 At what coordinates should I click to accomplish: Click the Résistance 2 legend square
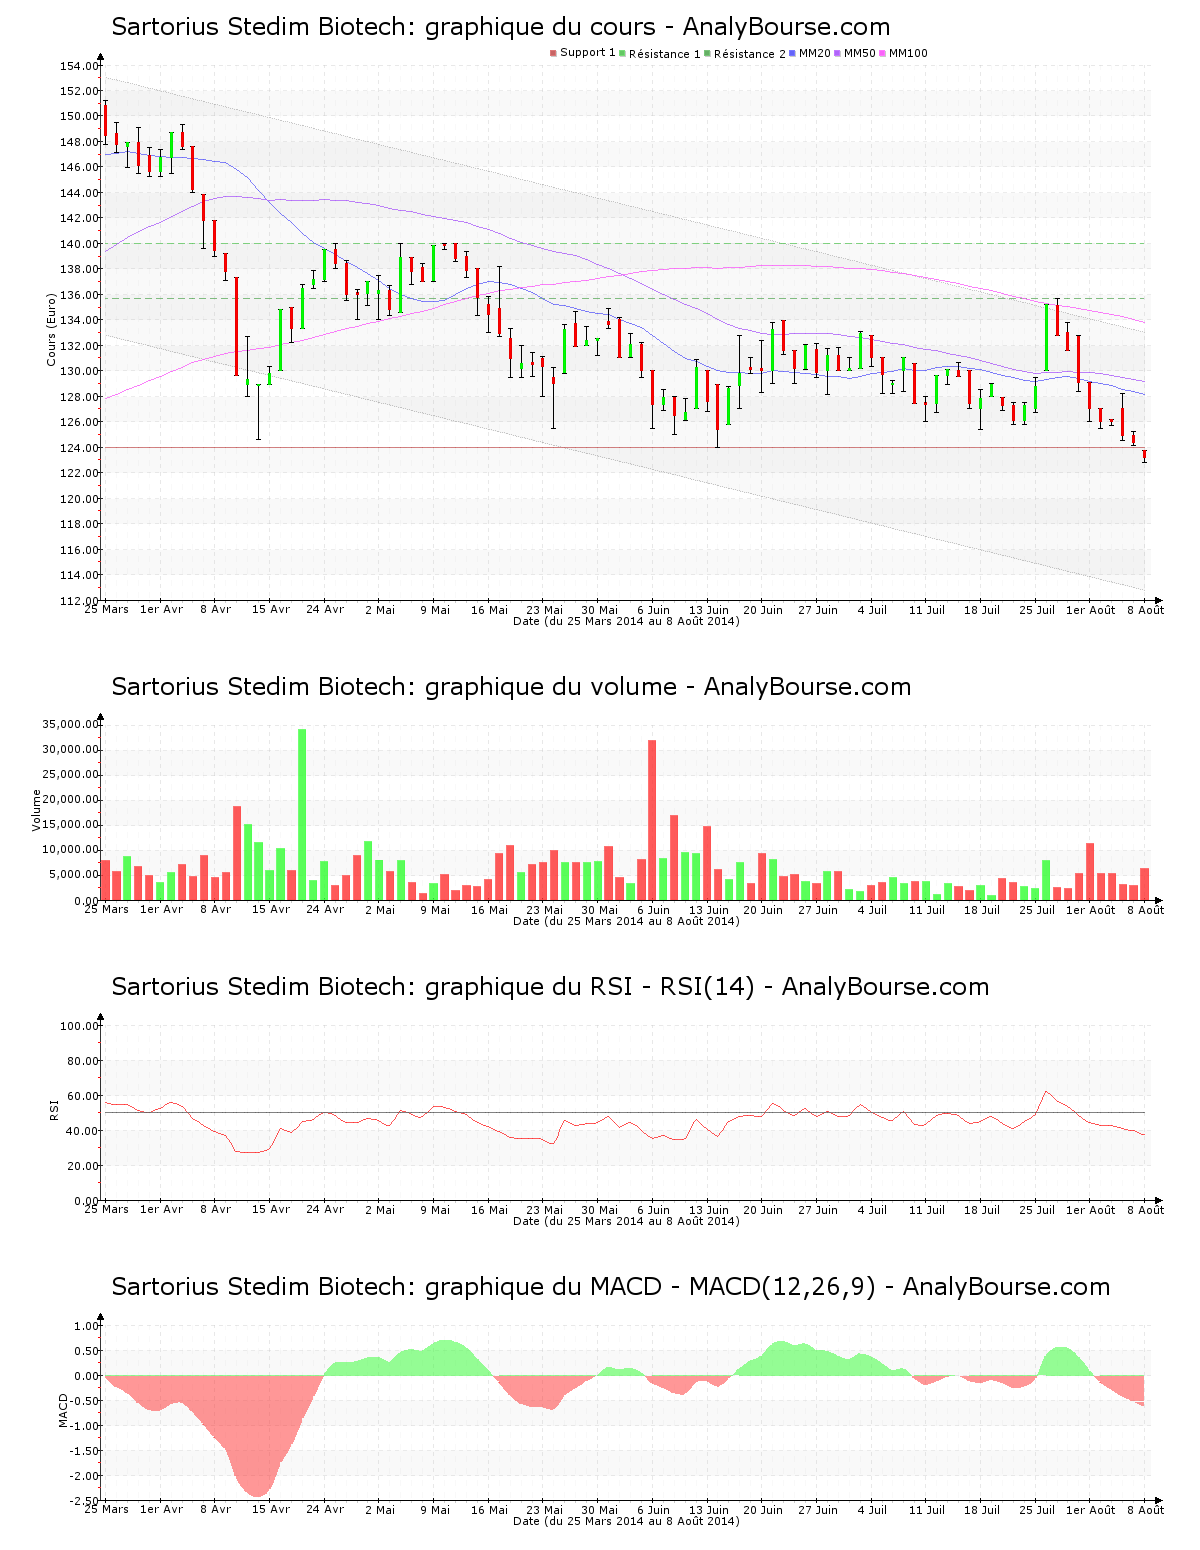[708, 53]
